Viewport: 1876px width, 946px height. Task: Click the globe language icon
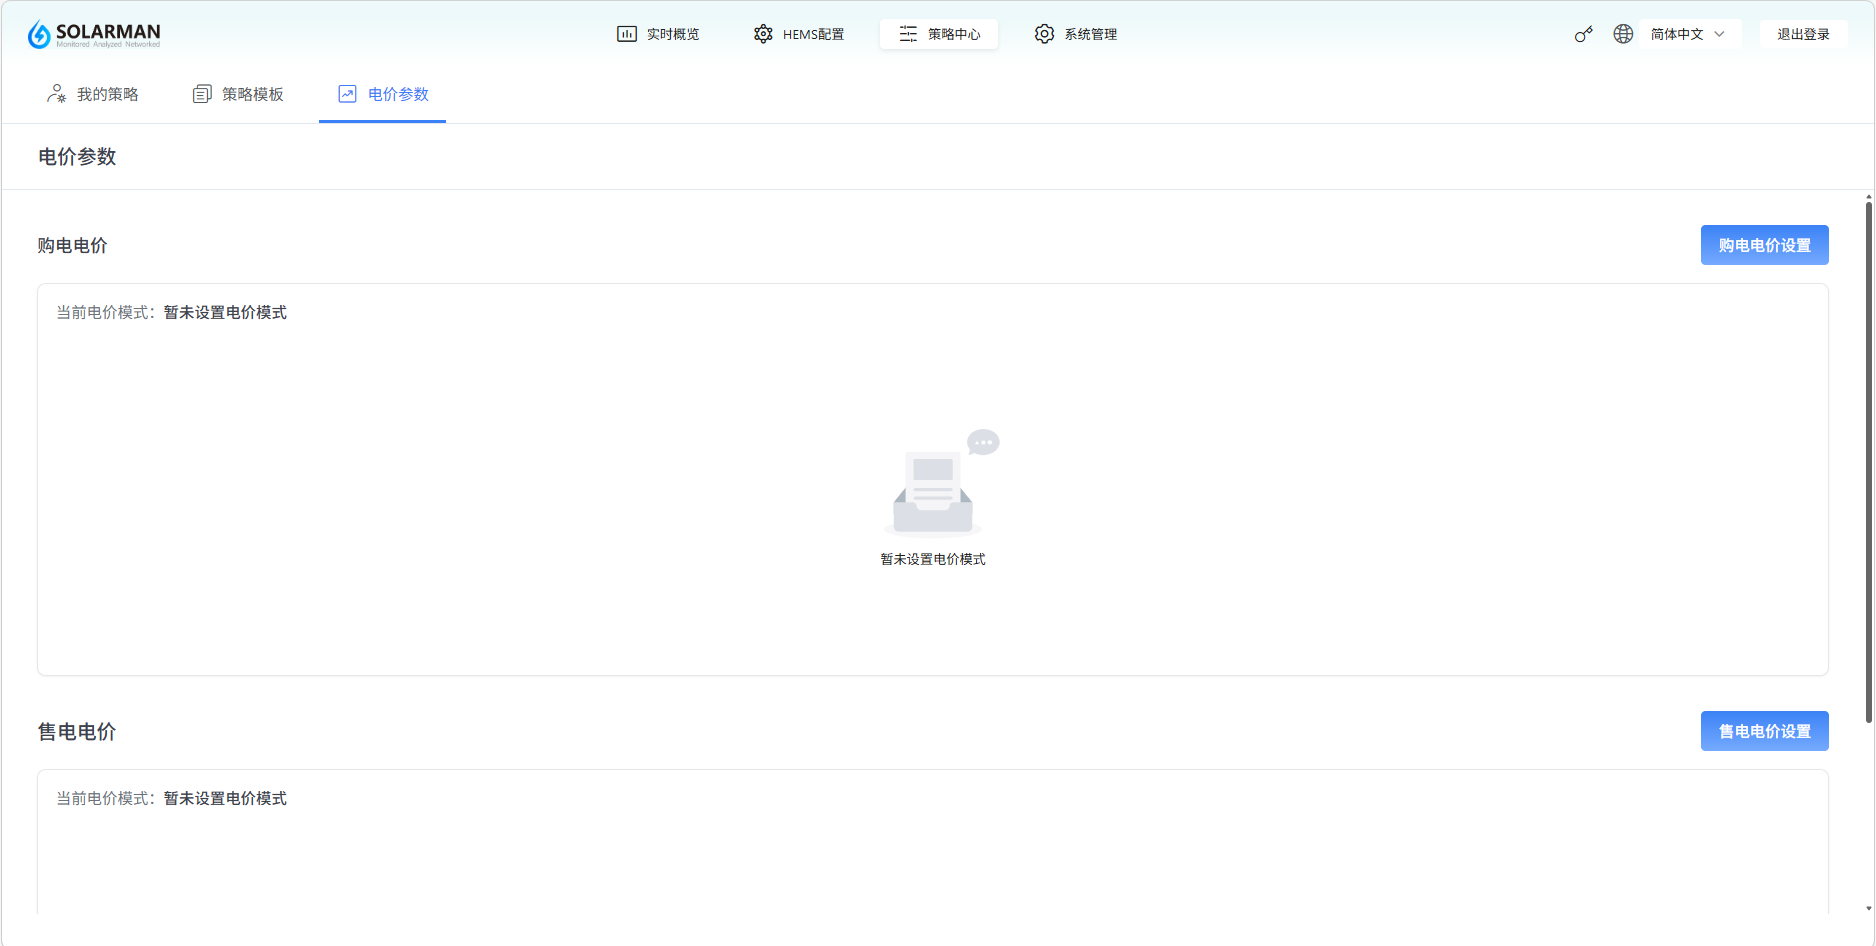(x=1623, y=34)
